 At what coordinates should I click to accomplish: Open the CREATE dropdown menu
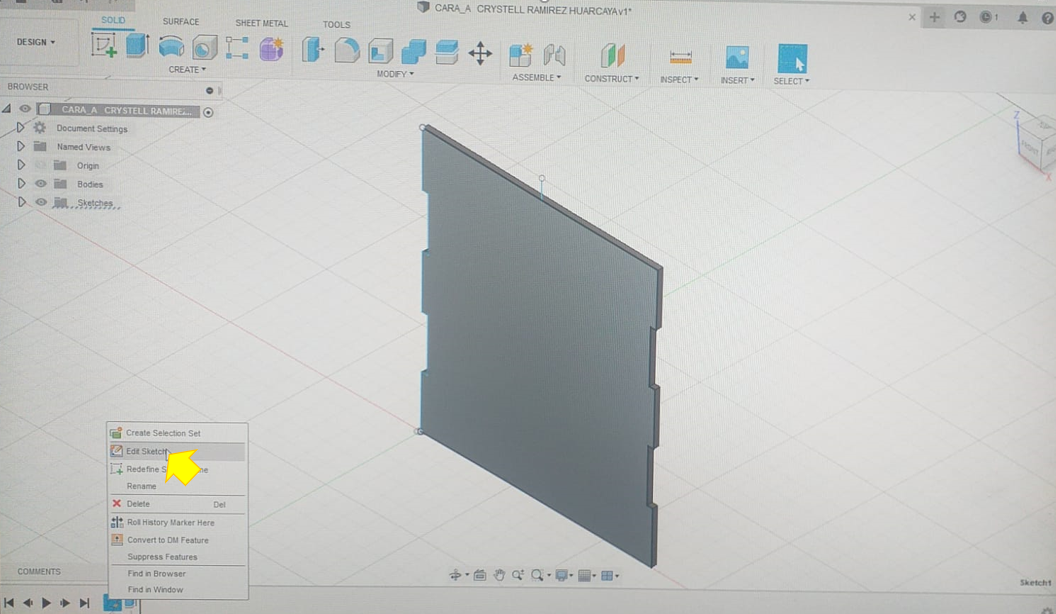187,69
